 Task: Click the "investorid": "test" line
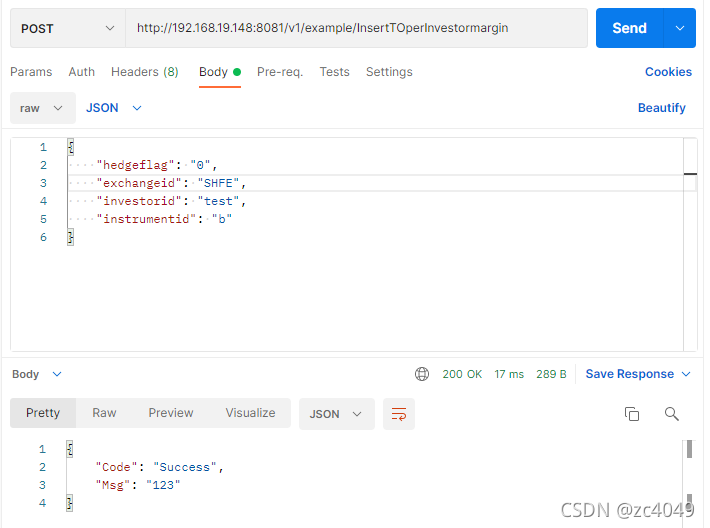pyautogui.click(x=171, y=201)
